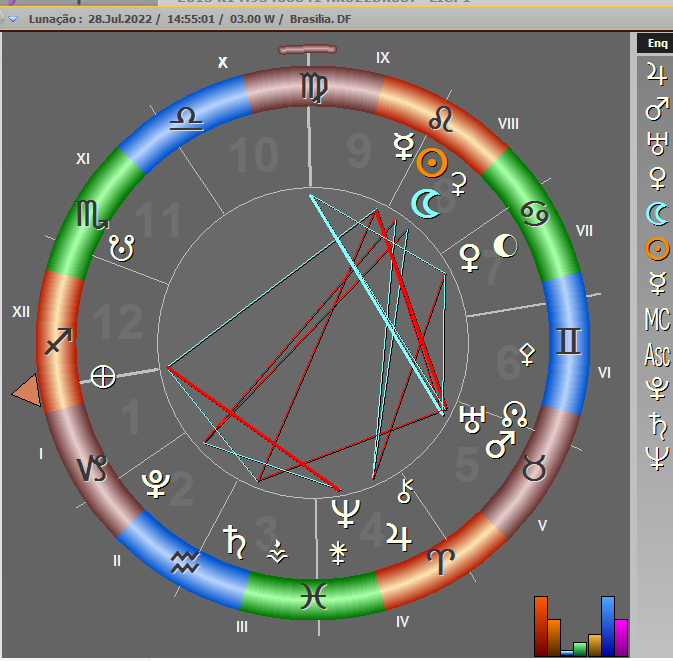Screen dimensions: 673x661
Task: Click Pluto planet in house 2
Action: (x=156, y=484)
